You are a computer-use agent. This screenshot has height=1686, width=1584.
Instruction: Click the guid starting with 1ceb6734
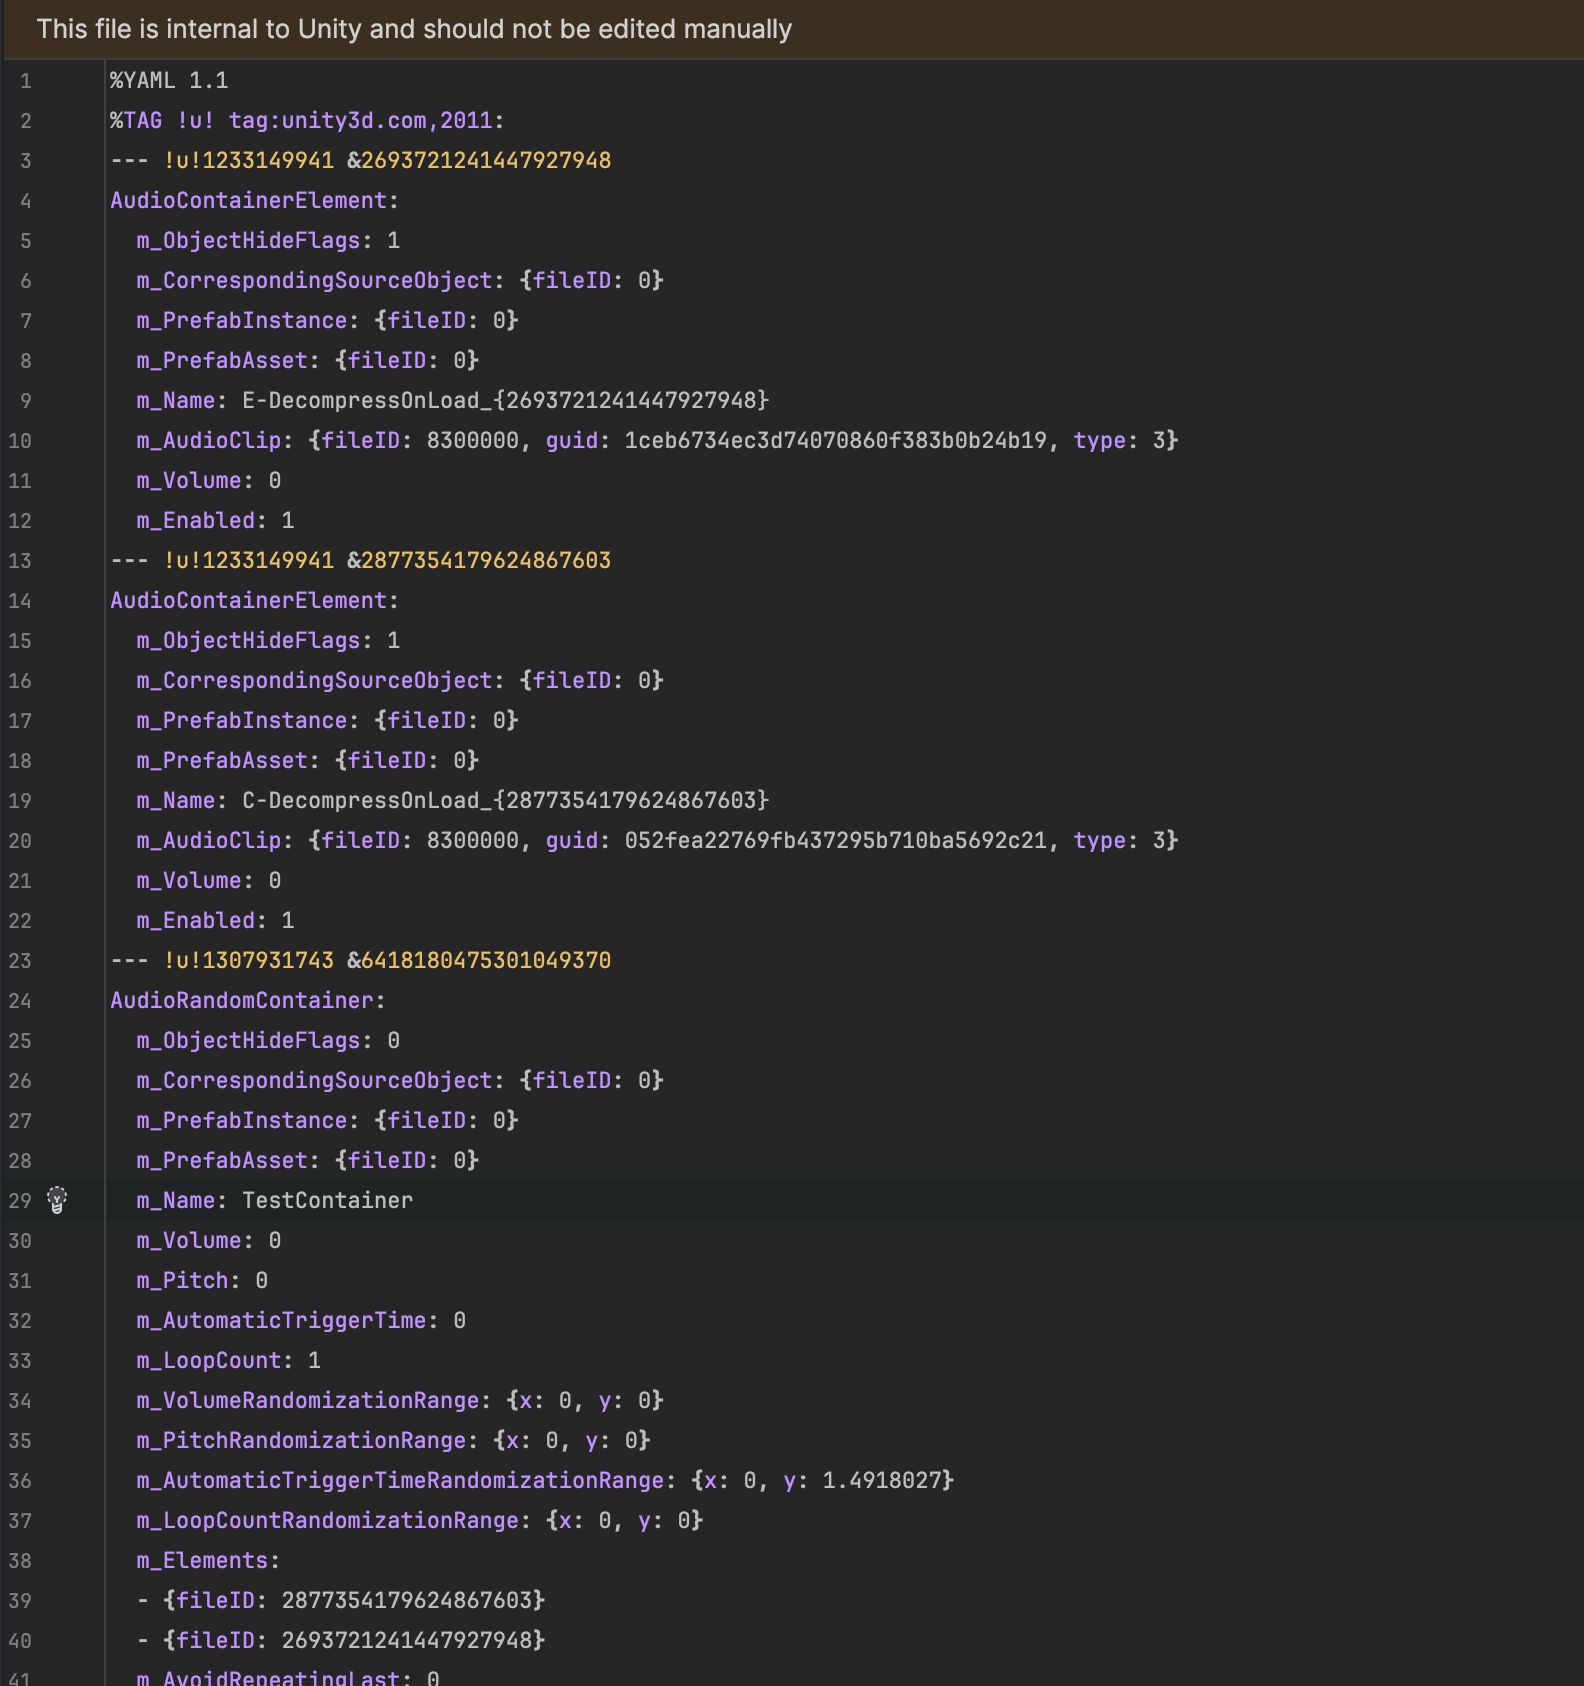coord(835,441)
